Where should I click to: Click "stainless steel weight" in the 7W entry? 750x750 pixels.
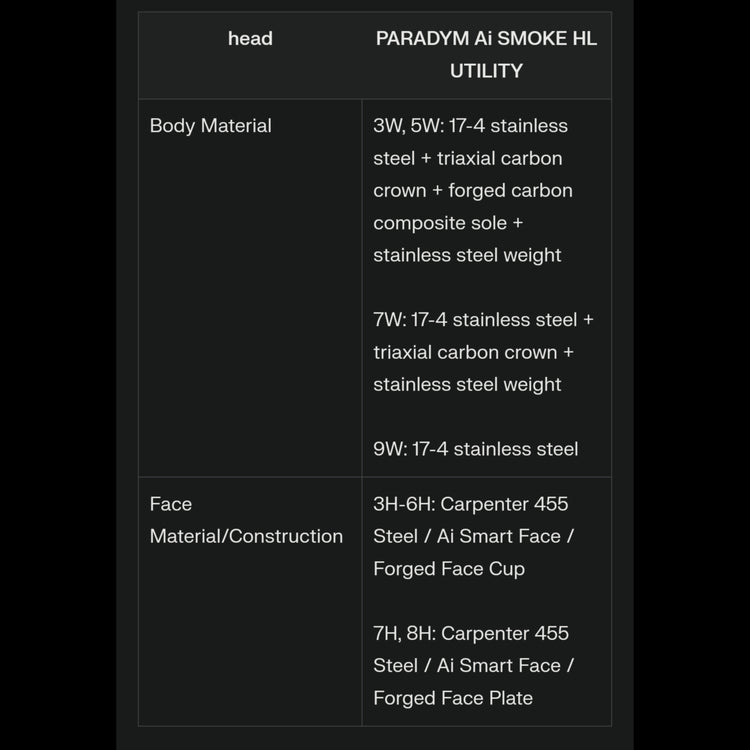click(467, 384)
